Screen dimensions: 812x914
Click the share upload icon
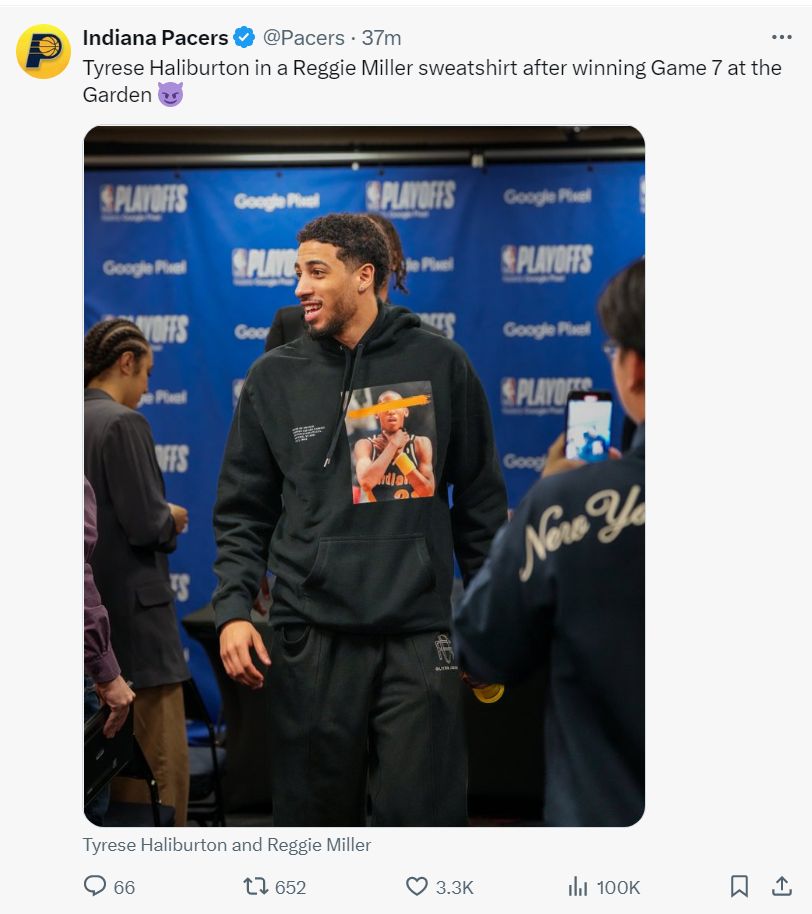(x=782, y=886)
